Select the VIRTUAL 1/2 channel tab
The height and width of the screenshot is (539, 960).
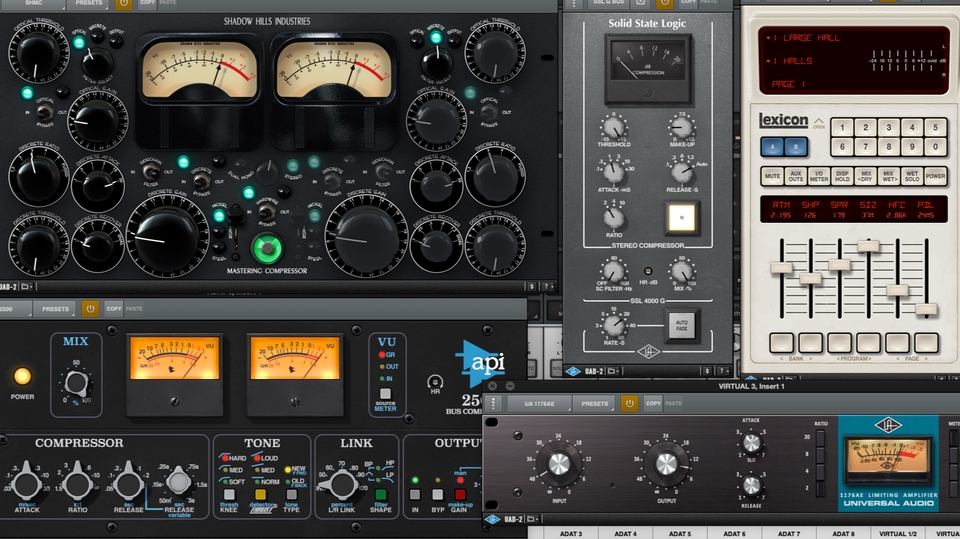pos(898,533)
